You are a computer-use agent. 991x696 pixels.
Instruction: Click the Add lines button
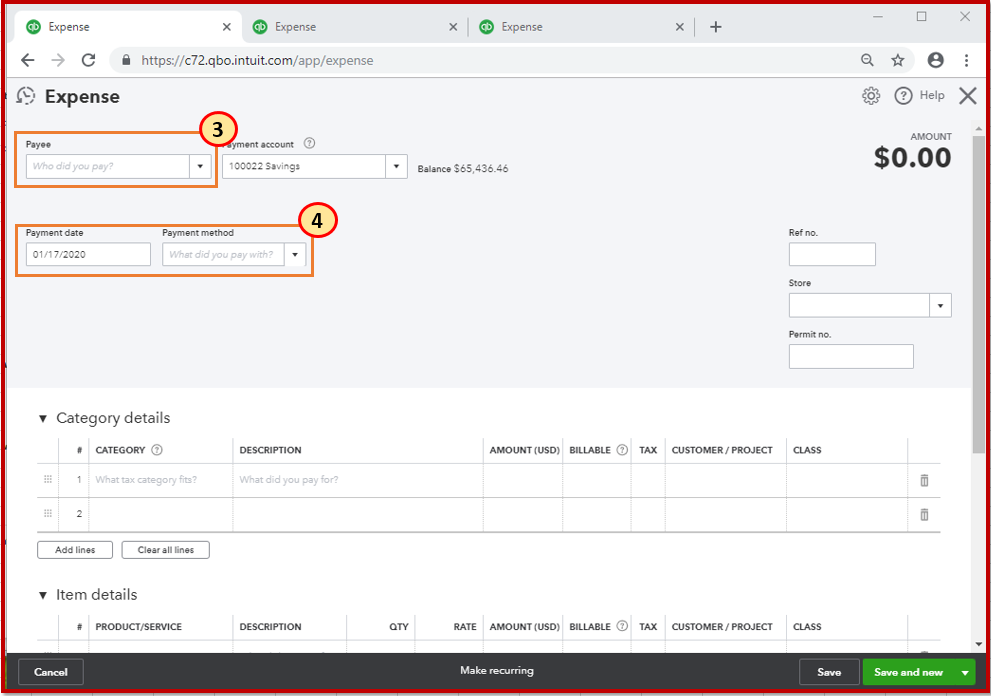click(75, 550)
